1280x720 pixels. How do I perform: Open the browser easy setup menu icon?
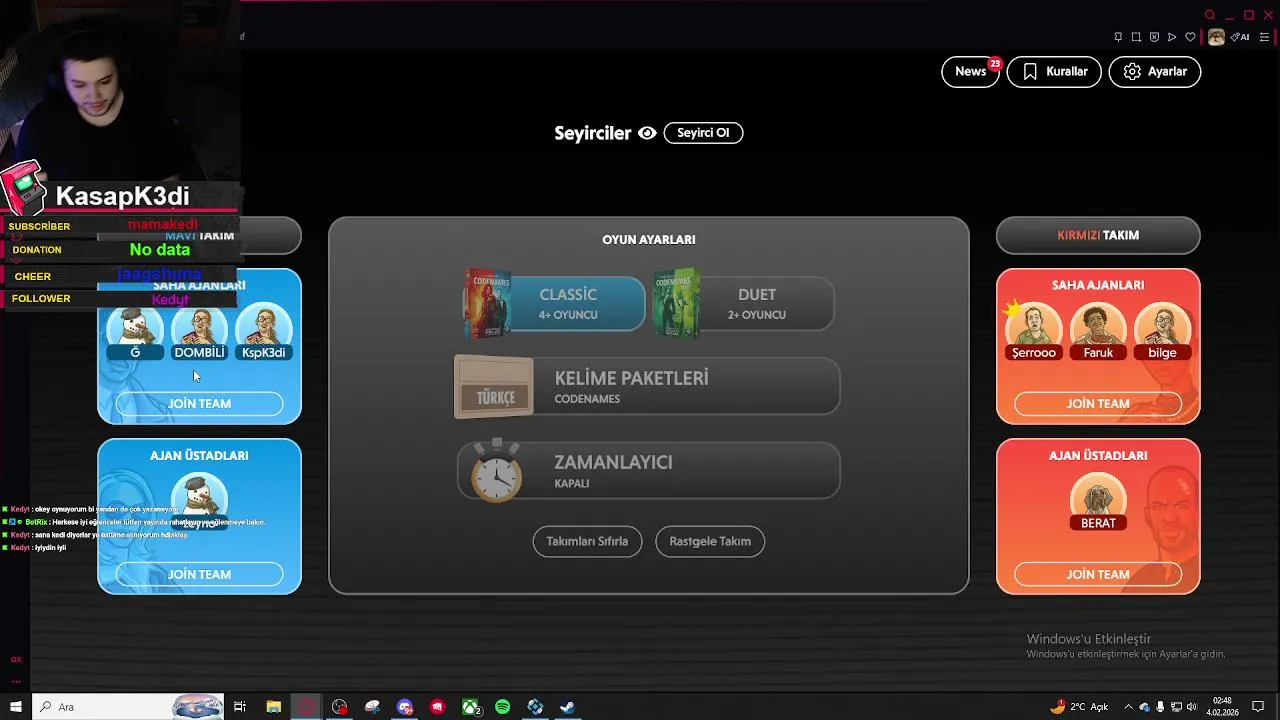(1264, 37)
